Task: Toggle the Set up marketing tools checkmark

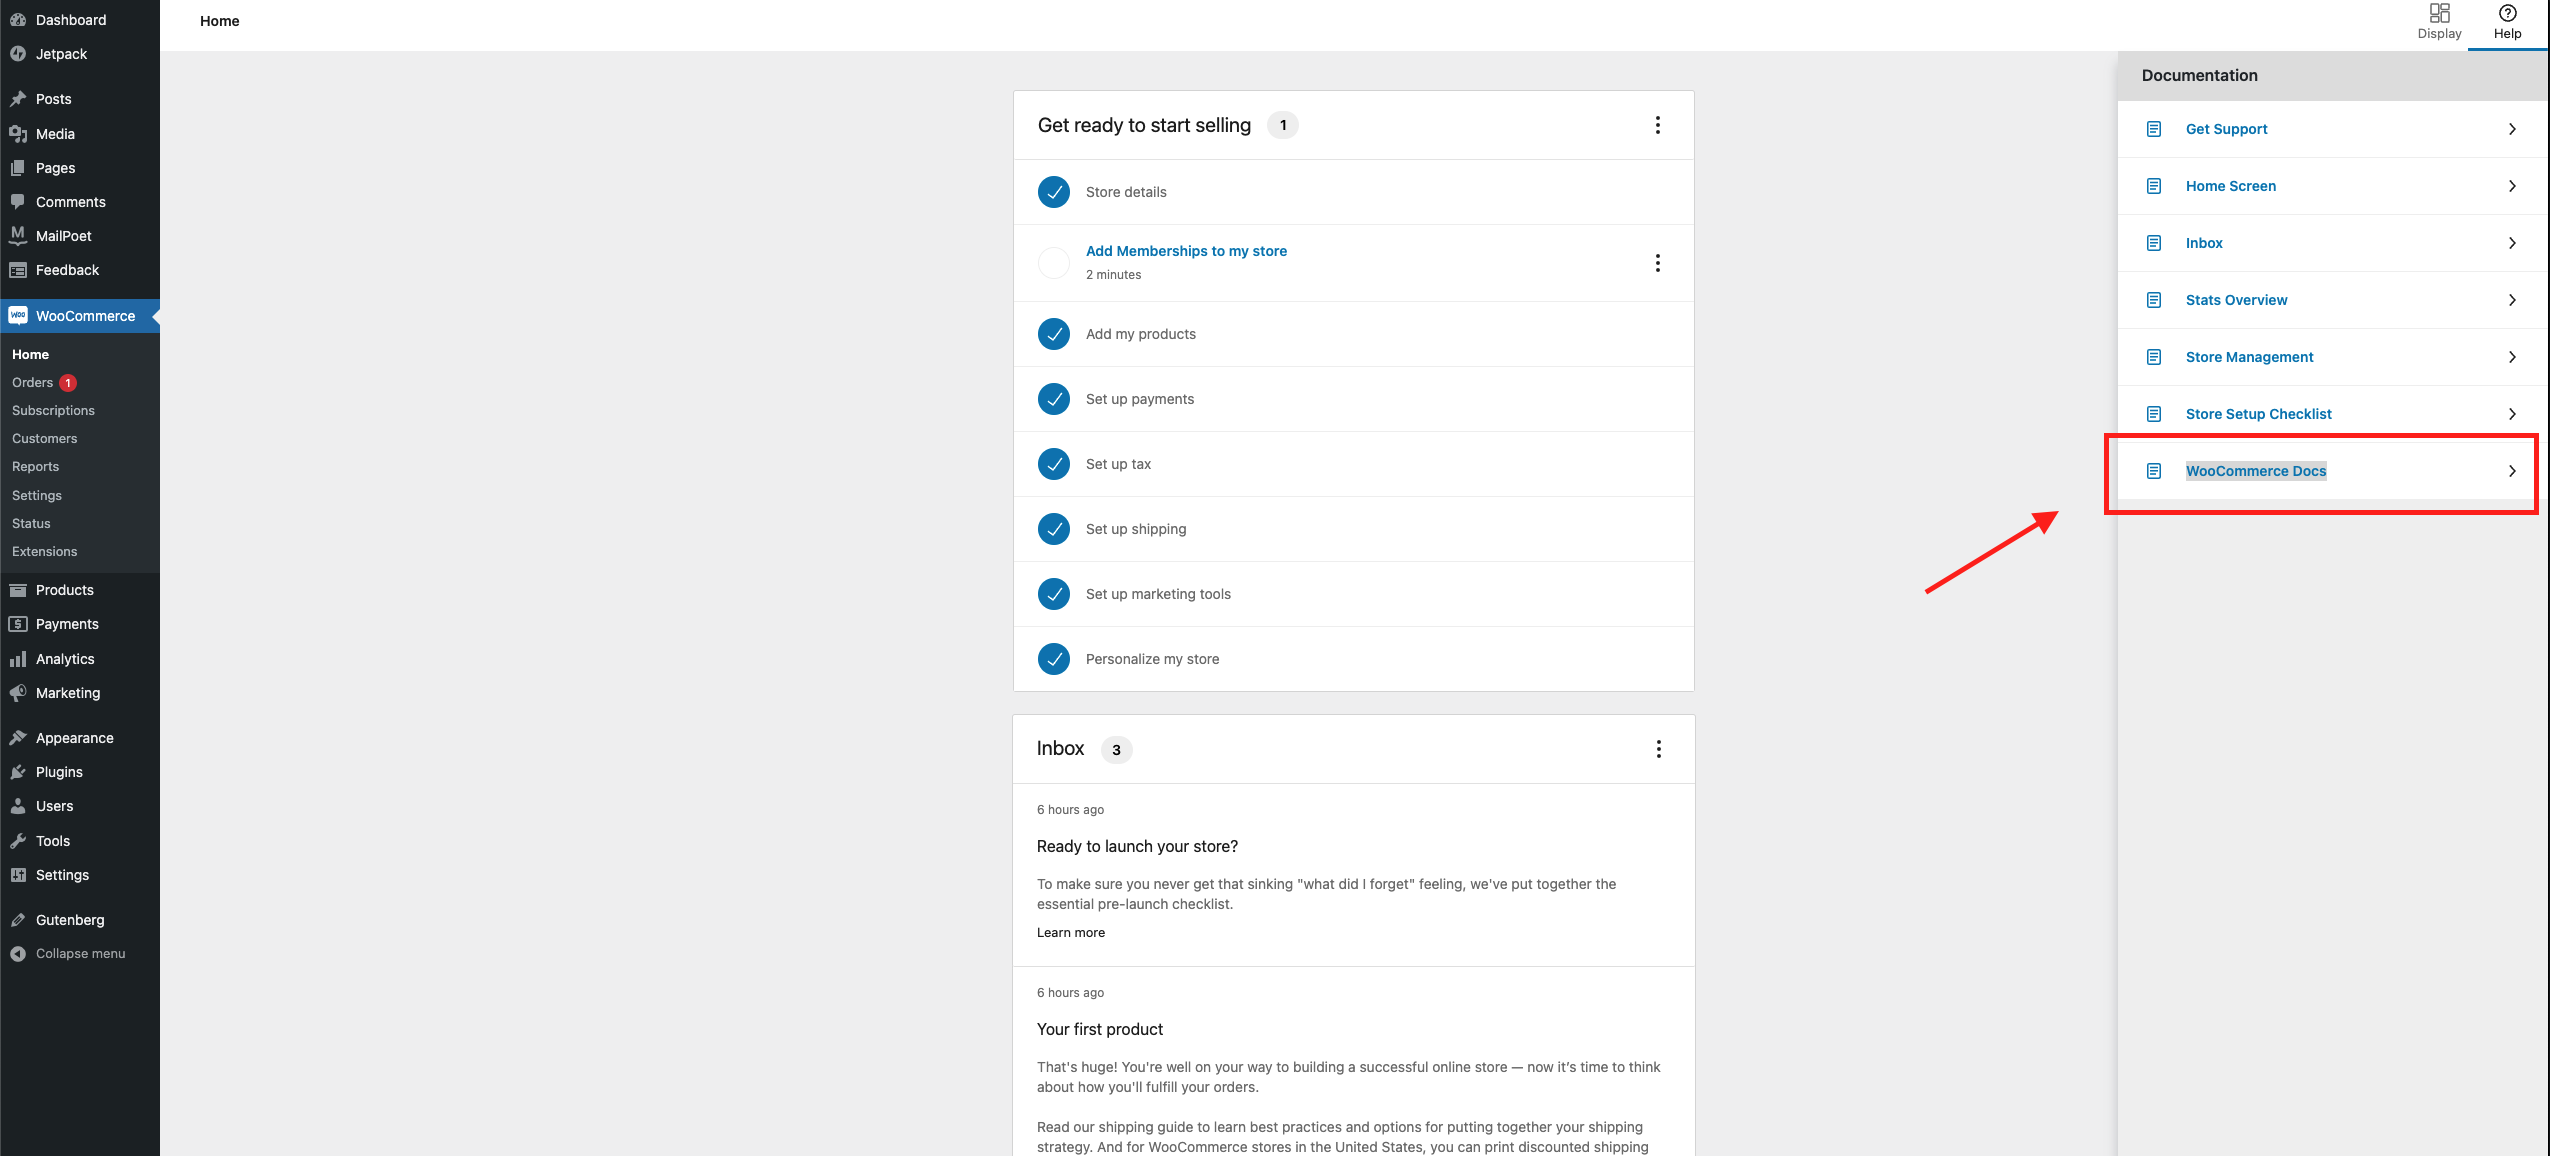Action: [1054, 594]
